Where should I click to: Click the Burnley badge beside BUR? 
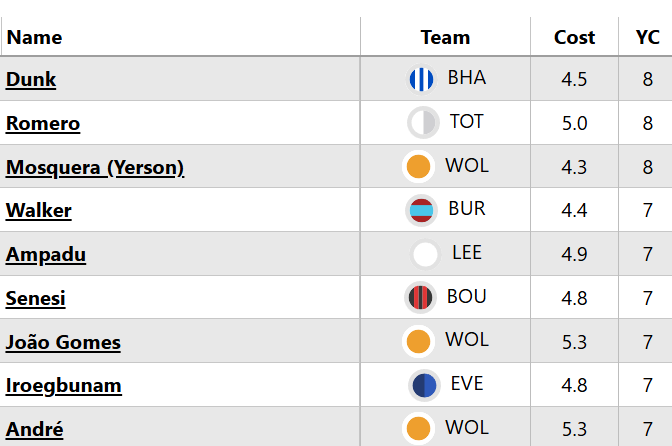coord(421,211)
